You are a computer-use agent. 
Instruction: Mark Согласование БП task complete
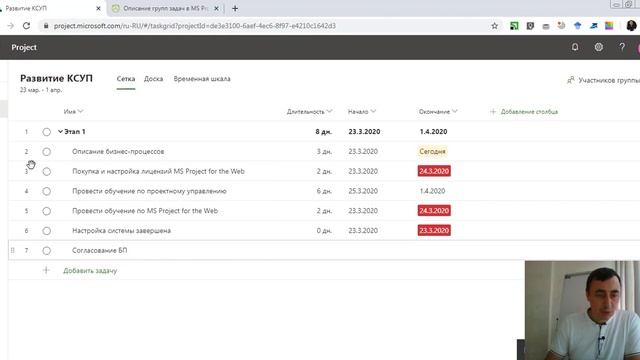pyautogui.click(x=47, y=251)
